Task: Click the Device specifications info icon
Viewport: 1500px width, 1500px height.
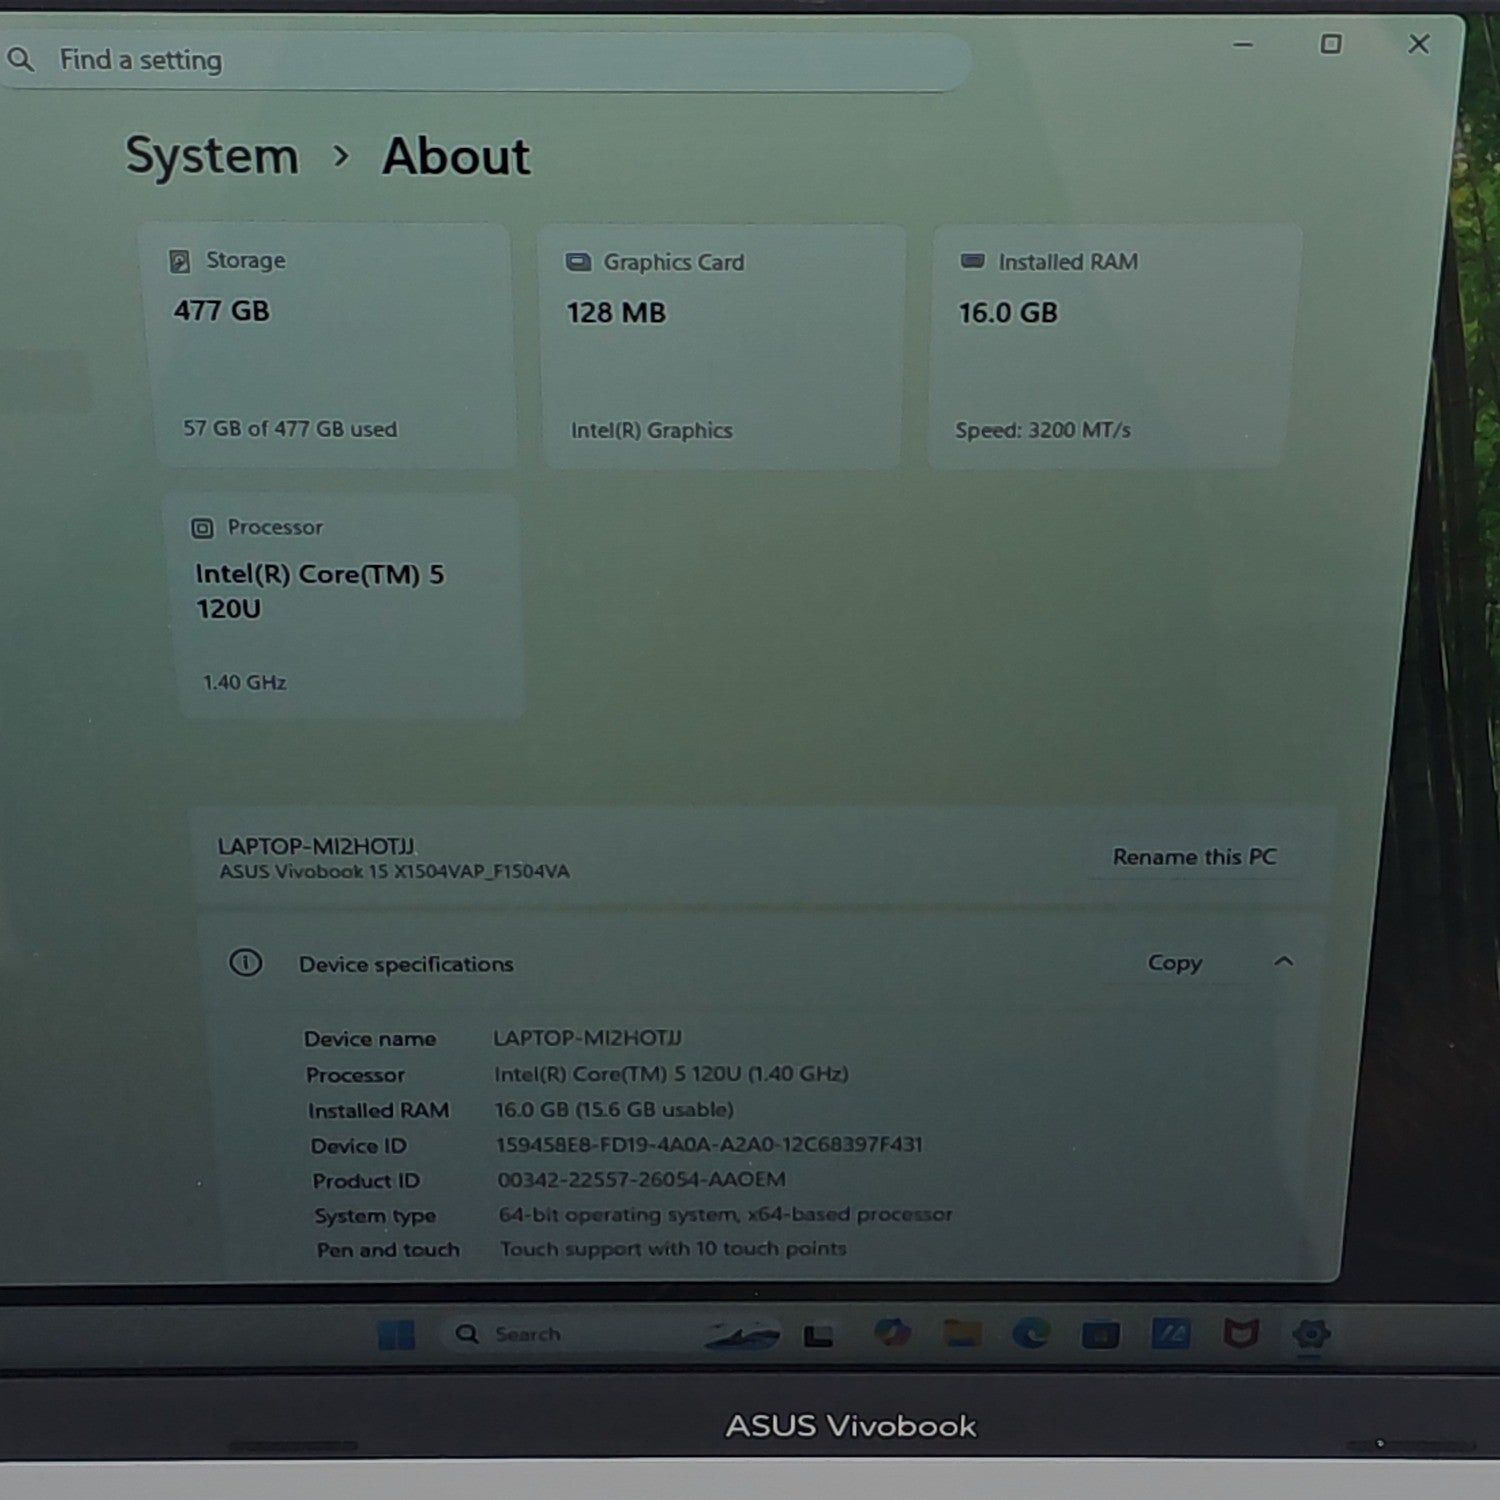Action: [246, 963]
